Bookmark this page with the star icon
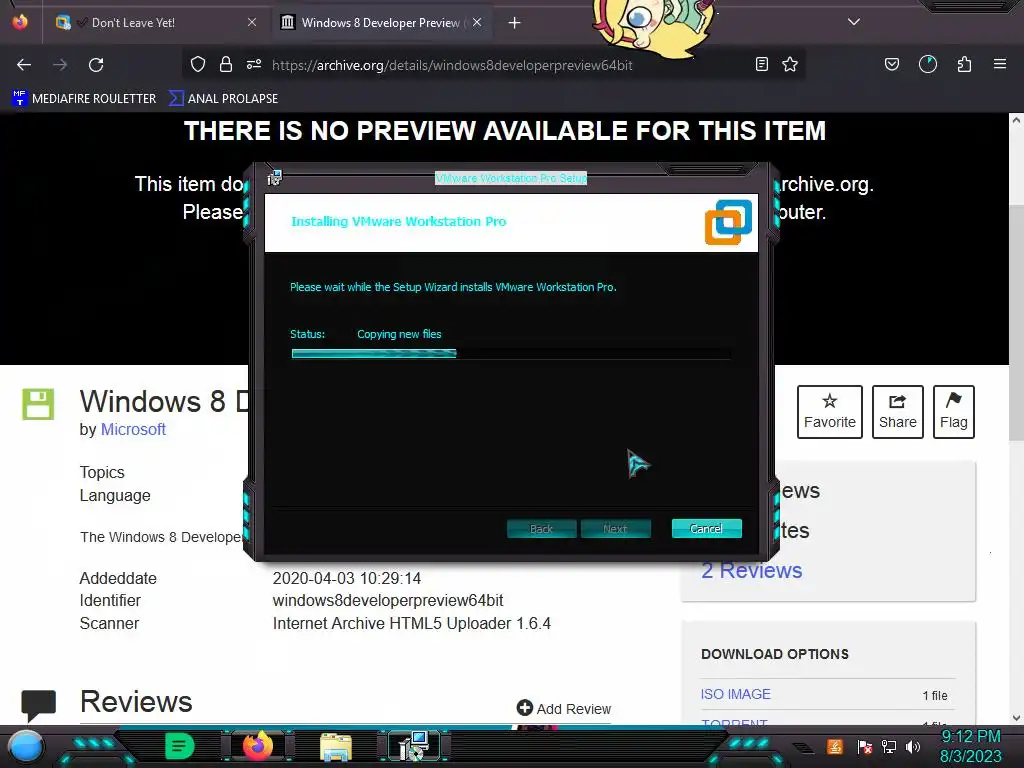The height and width of the screenshot is (768, 1024). [x=790, y=64]
